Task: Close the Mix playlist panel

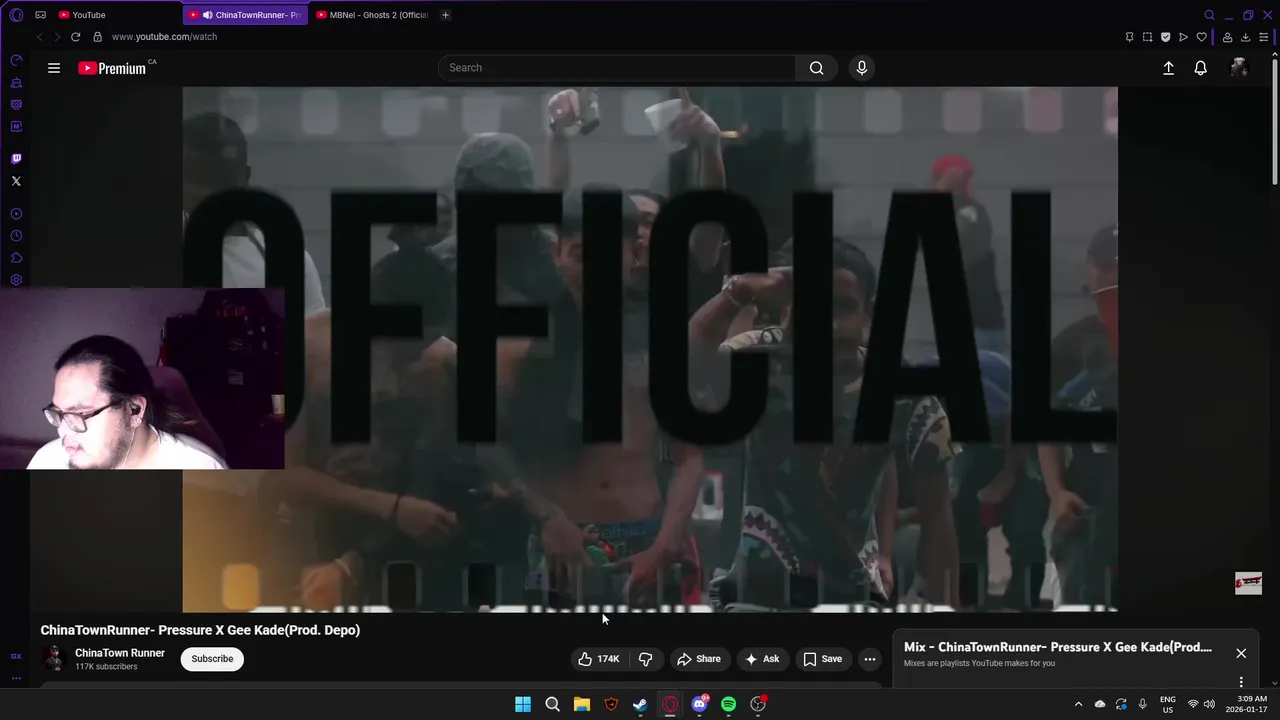Action: click(1241, 653)
